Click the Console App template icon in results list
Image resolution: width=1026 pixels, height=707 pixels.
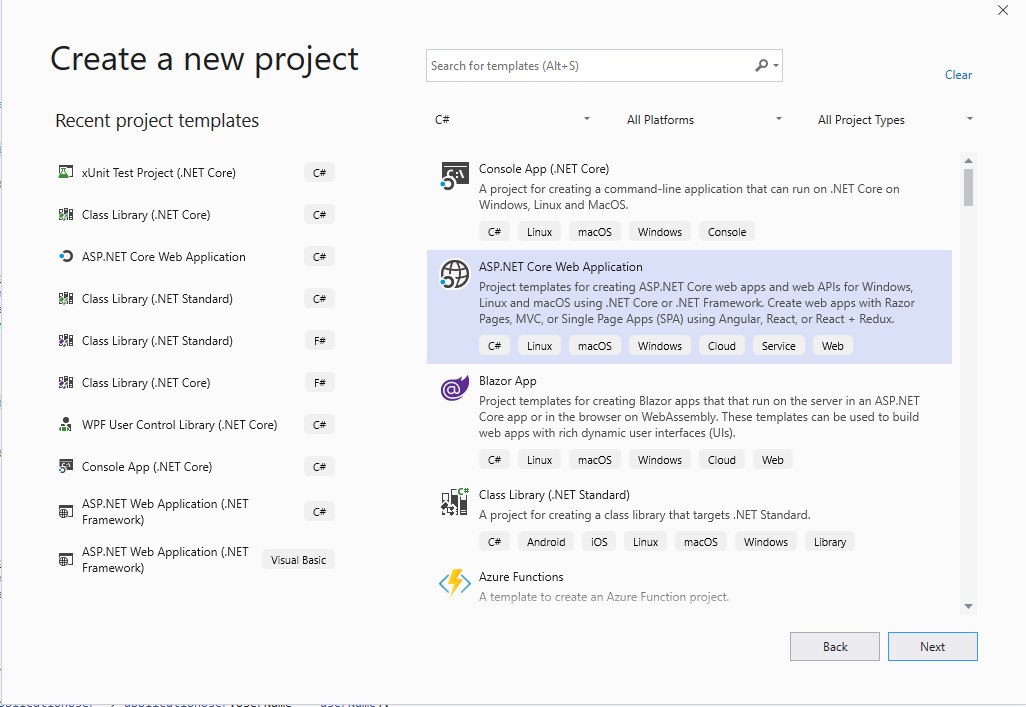coord(454,176)
